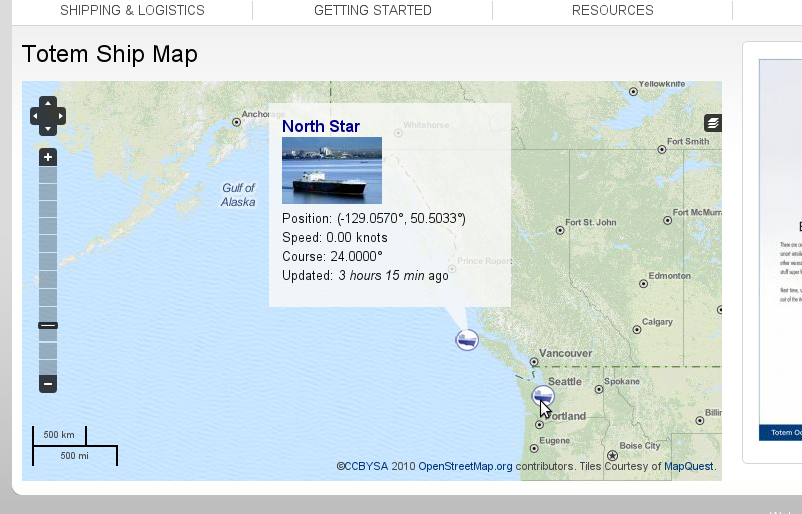Zoom in with the plus button
Screen dimensions: 802x514
point(48,157)
